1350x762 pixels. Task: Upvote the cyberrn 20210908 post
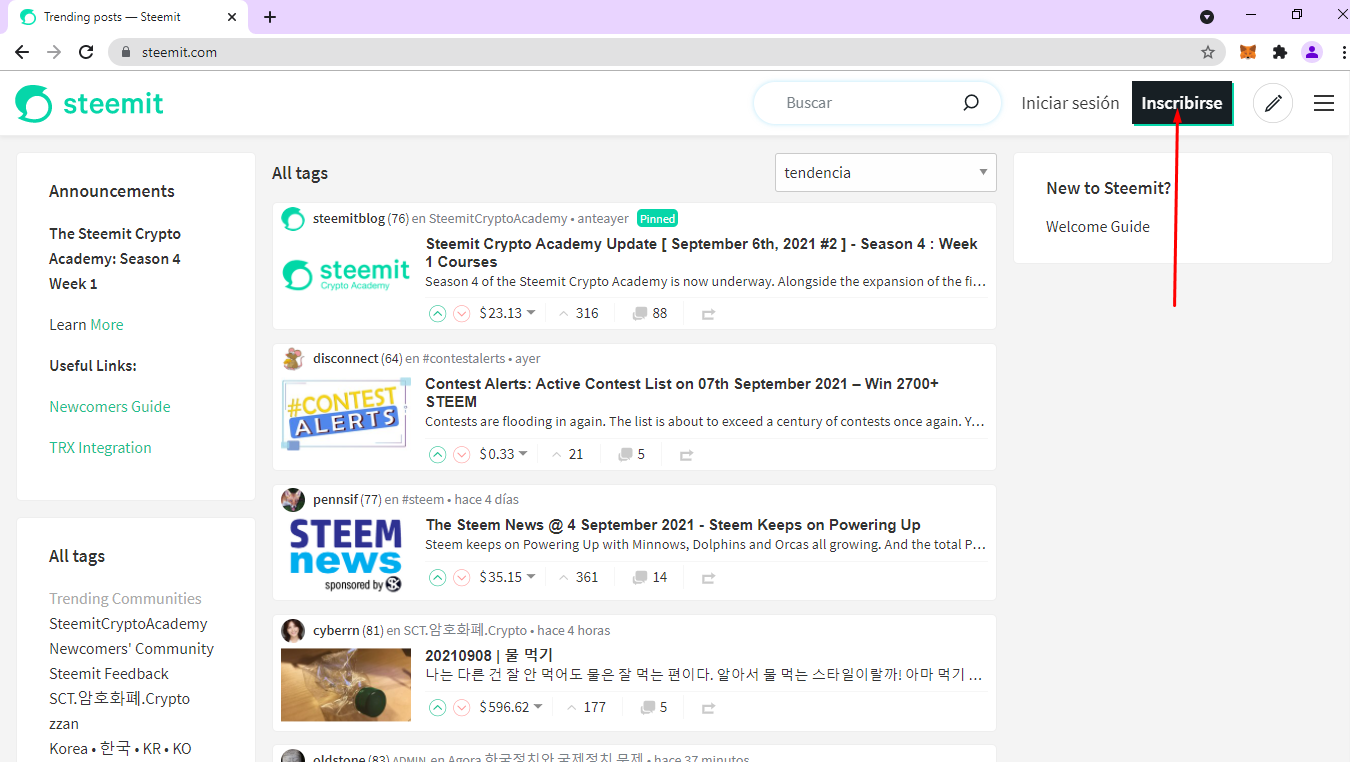(437, 707)
